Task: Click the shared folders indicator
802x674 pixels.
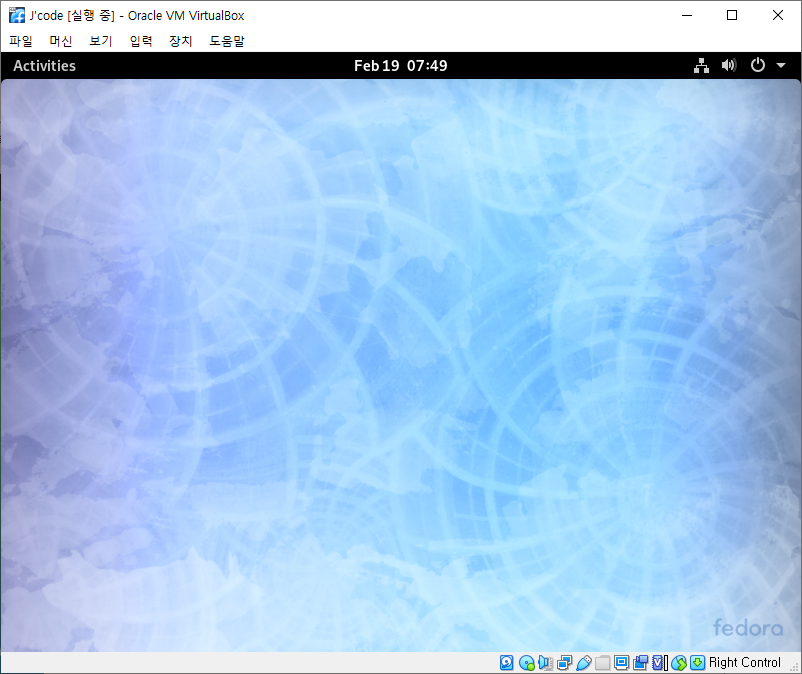Action: coord(603,663)
